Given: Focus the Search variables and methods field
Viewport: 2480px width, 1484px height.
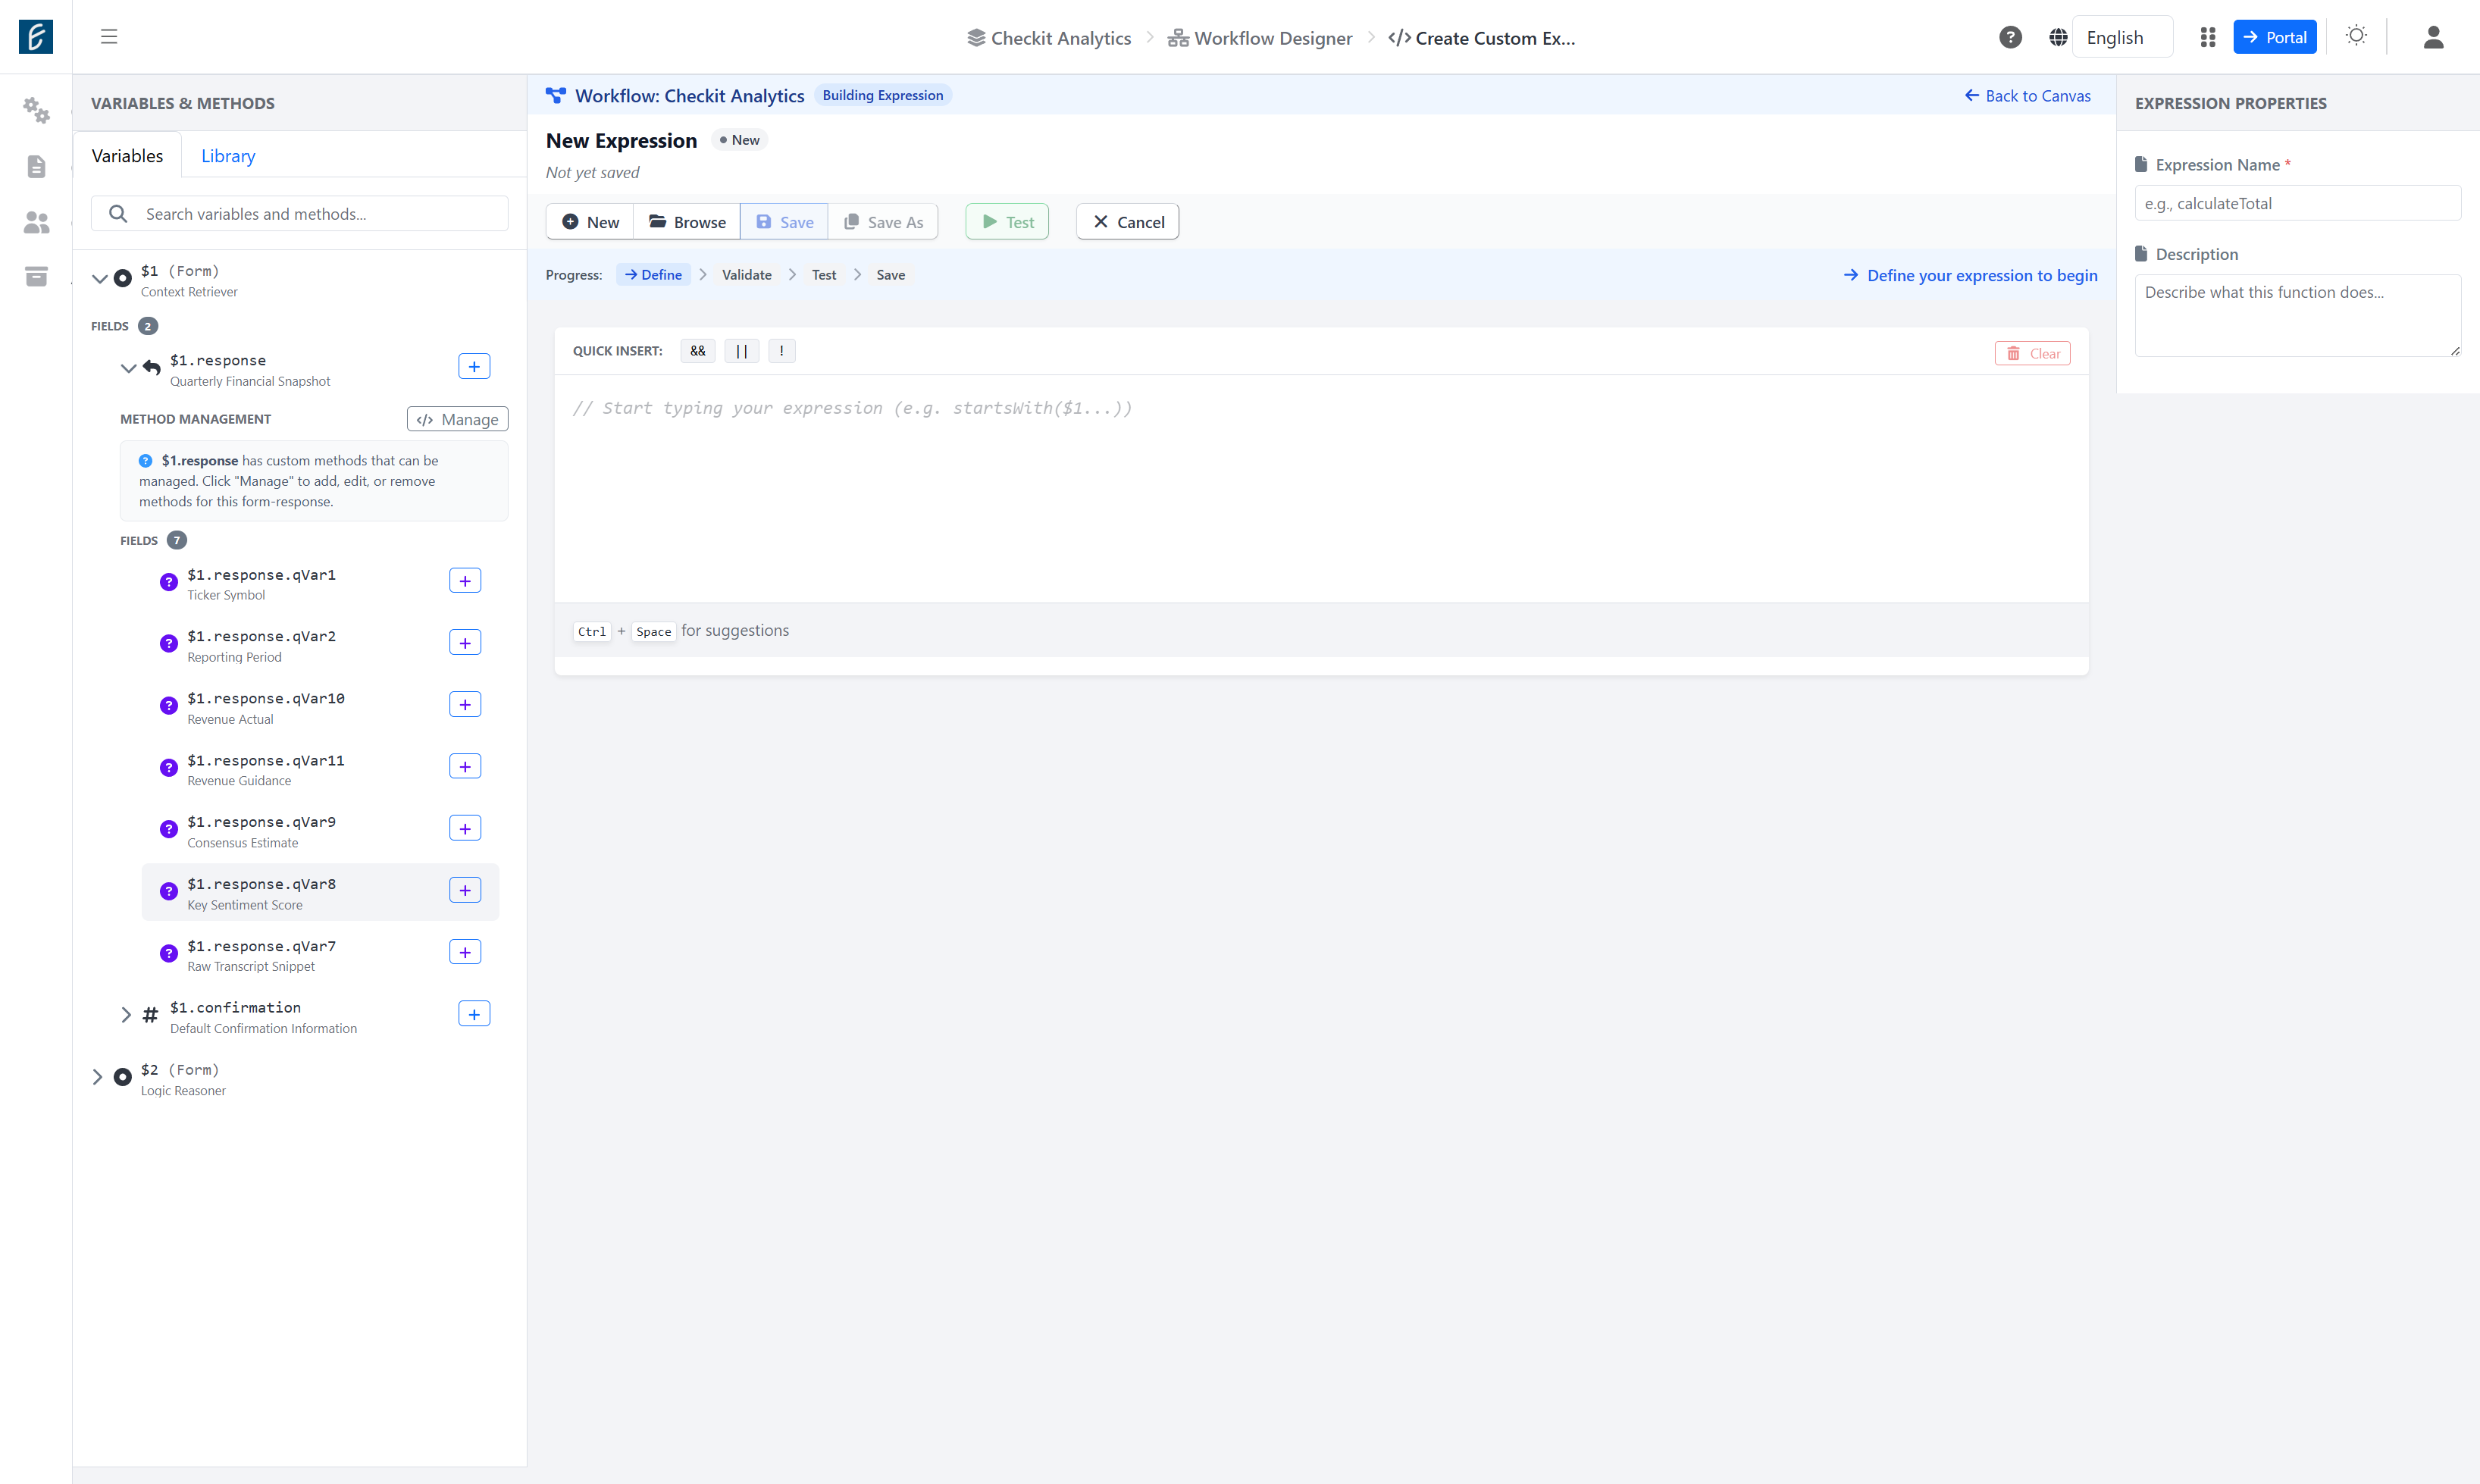Looking at the screenshot, I should pyautogui.click(x=300, y=214).
